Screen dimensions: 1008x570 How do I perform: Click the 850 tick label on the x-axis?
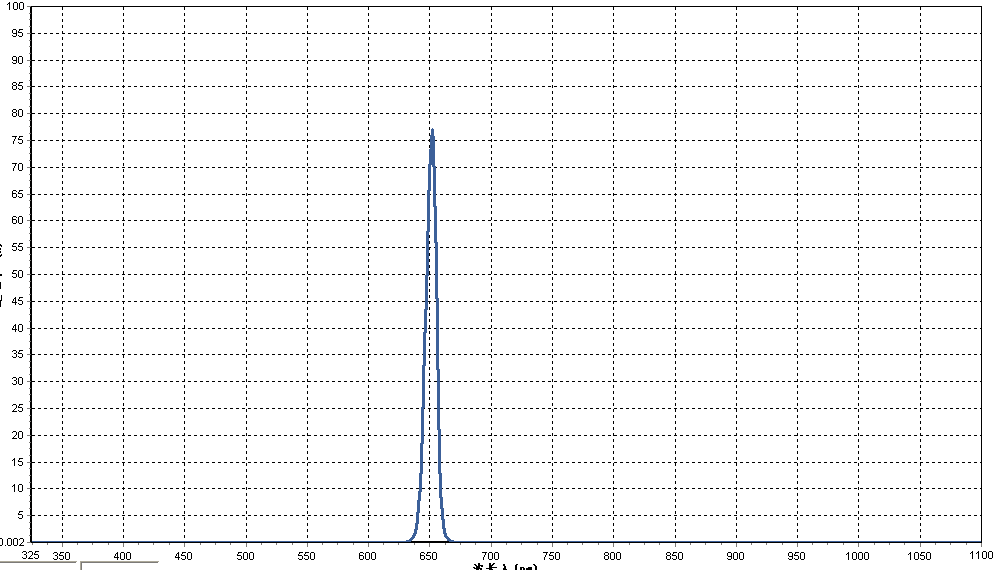[674, 555]
